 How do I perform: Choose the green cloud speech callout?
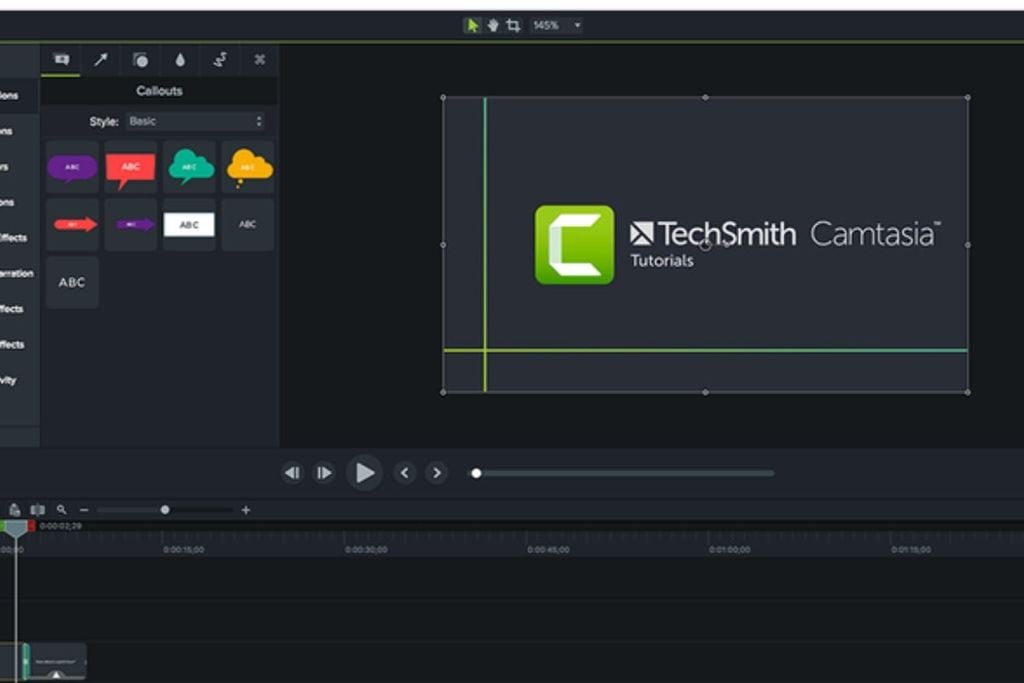pos(189,167)
